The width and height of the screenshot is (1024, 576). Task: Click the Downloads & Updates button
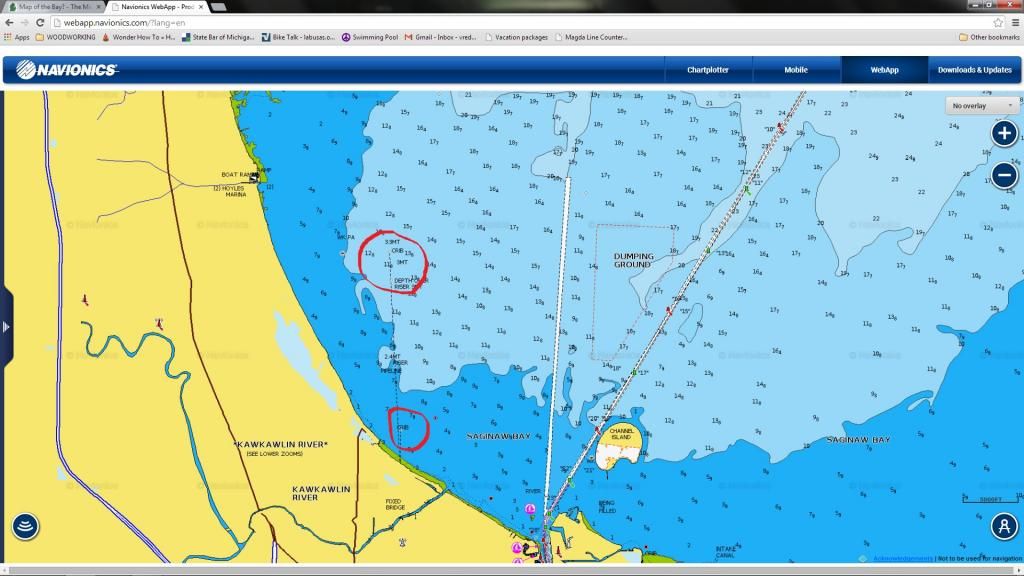click(974, 69)
